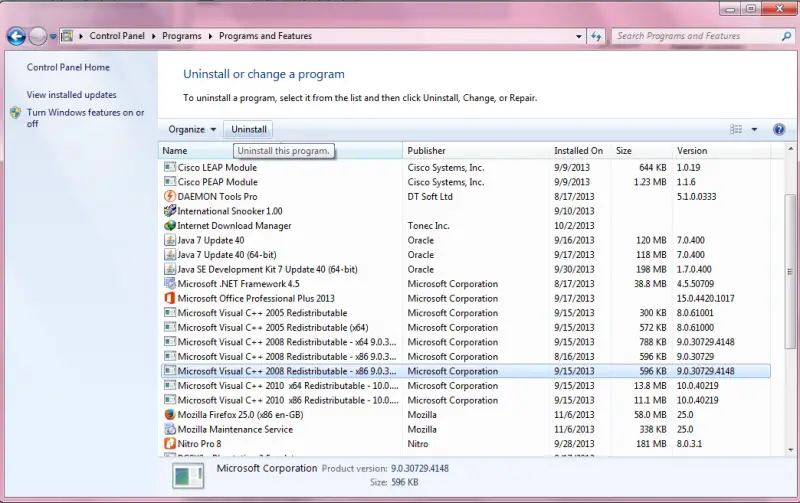Click the scrollbar up arrow

(x=790, y=151)
